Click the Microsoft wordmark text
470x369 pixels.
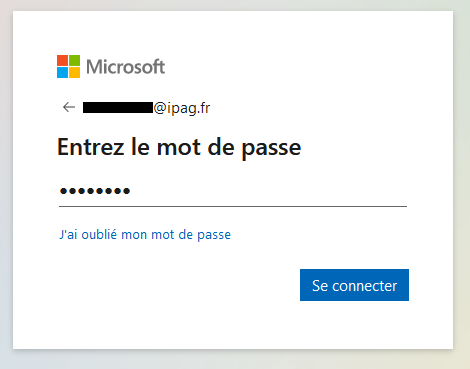pos(126,67)
